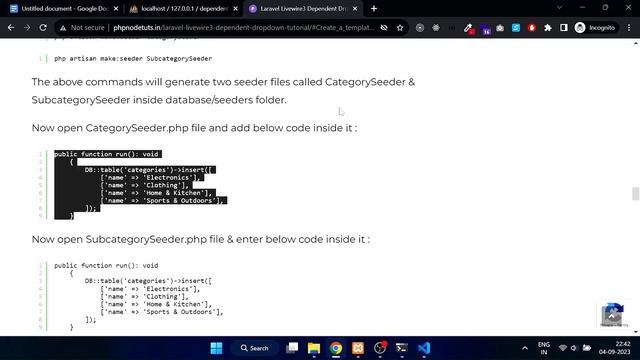This screenshot has width=640, height=360.
Task: Switch to the localhost phpMyAdmin tab
Action: [x=184, y=9]
